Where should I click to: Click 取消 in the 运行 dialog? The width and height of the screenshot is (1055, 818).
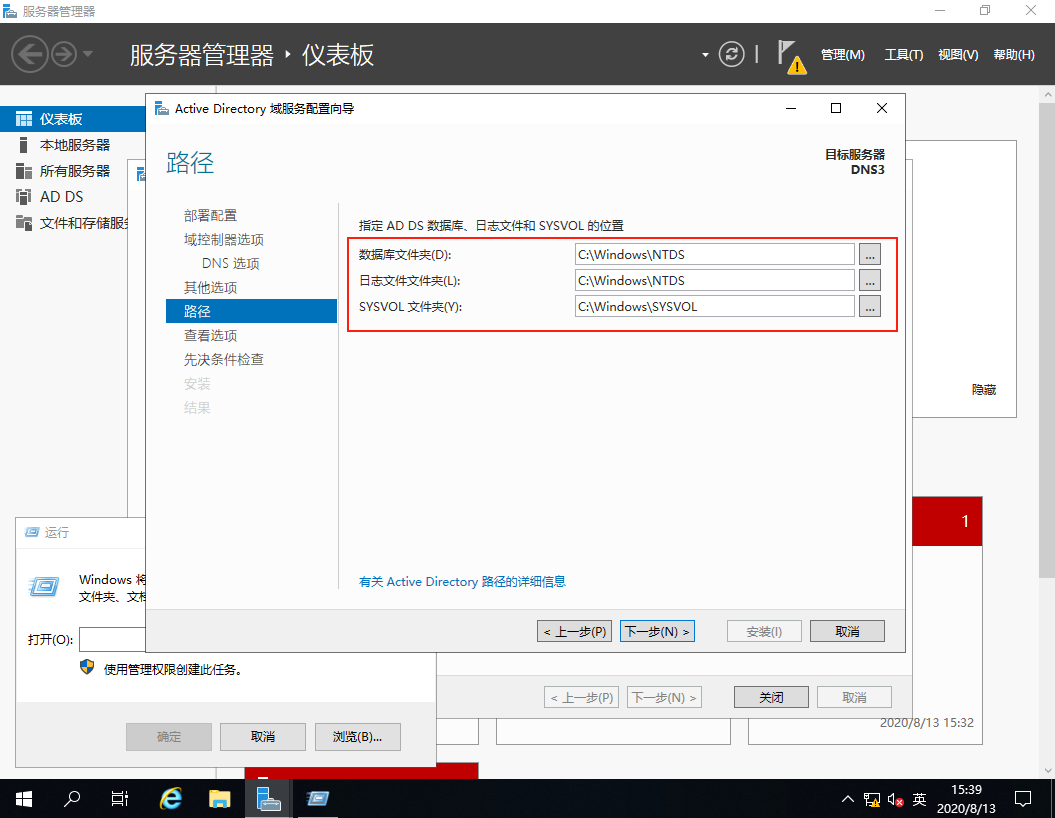(263, 737)
